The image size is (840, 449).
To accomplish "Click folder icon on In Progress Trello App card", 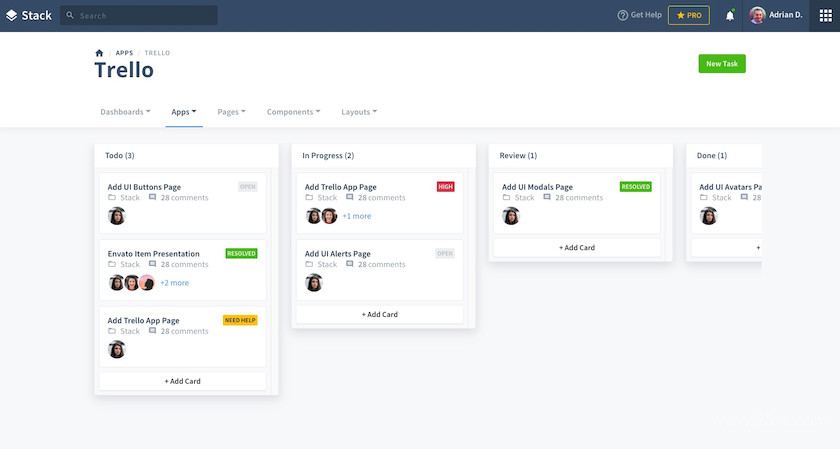I will point(309,197).
